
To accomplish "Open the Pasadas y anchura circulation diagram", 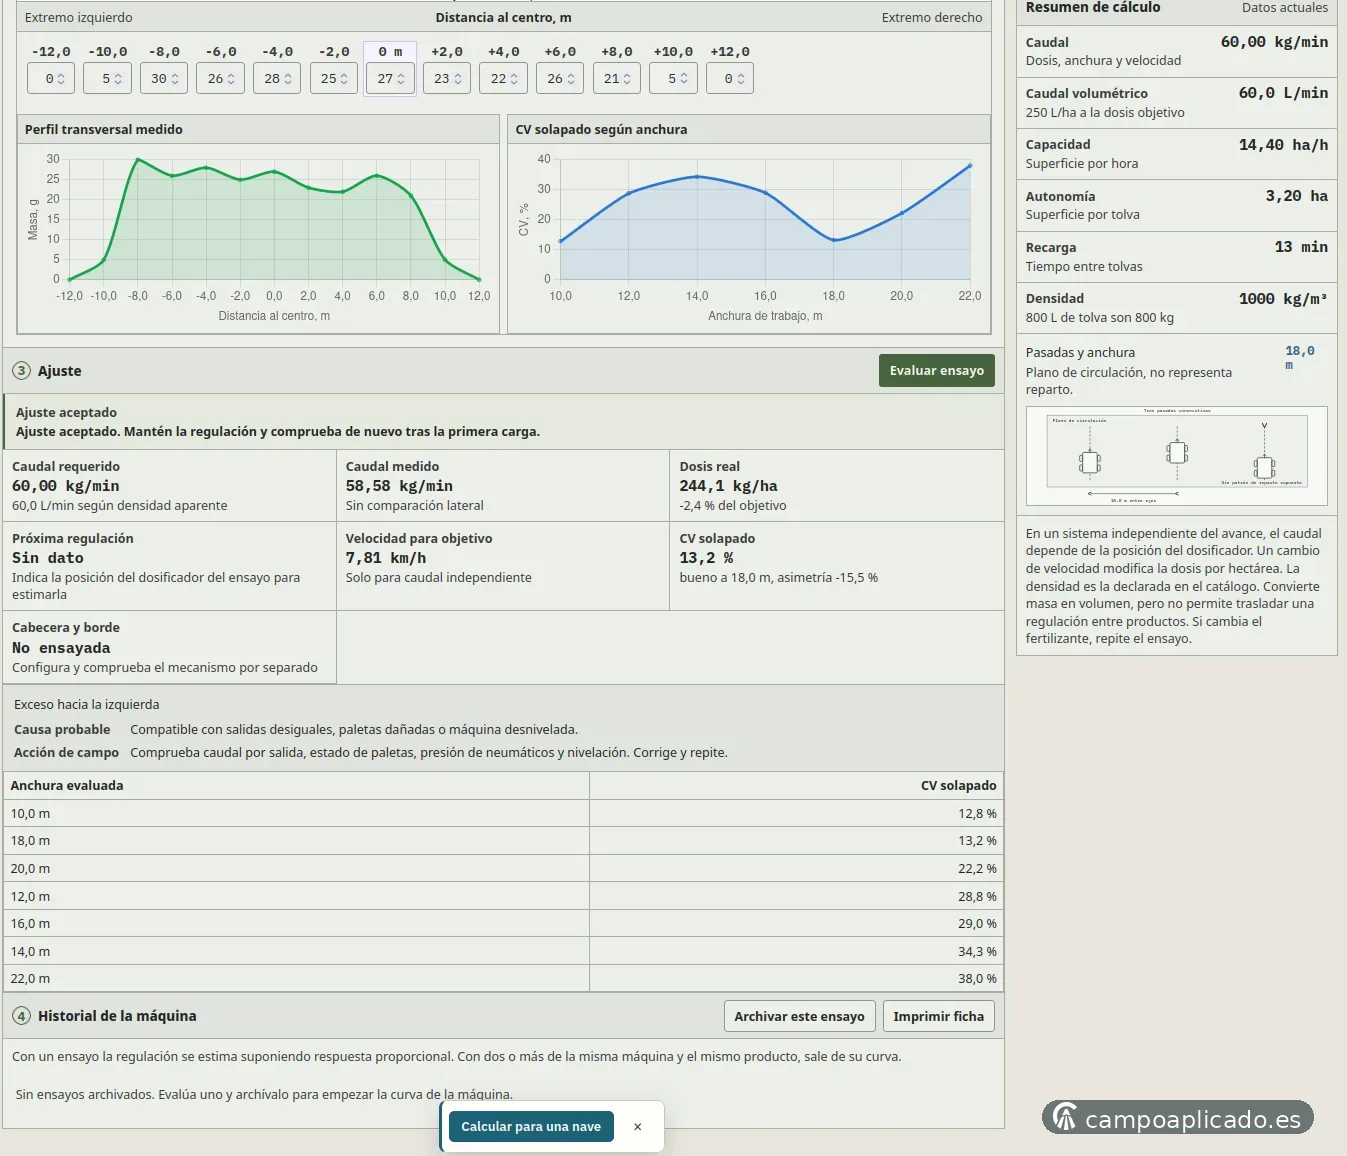I will 1177,456.
